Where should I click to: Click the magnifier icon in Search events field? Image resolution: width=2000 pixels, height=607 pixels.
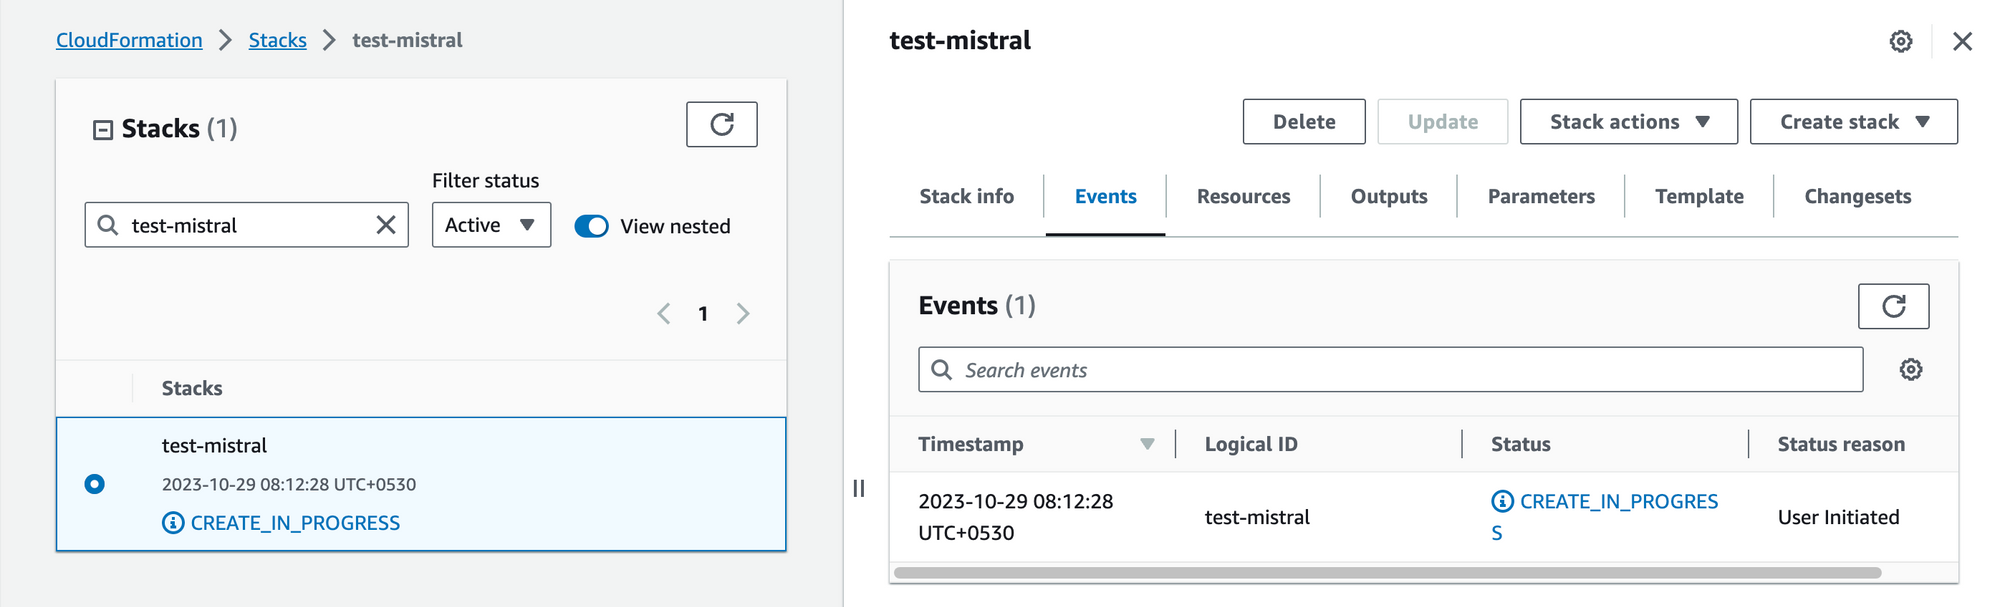[941, 370]
